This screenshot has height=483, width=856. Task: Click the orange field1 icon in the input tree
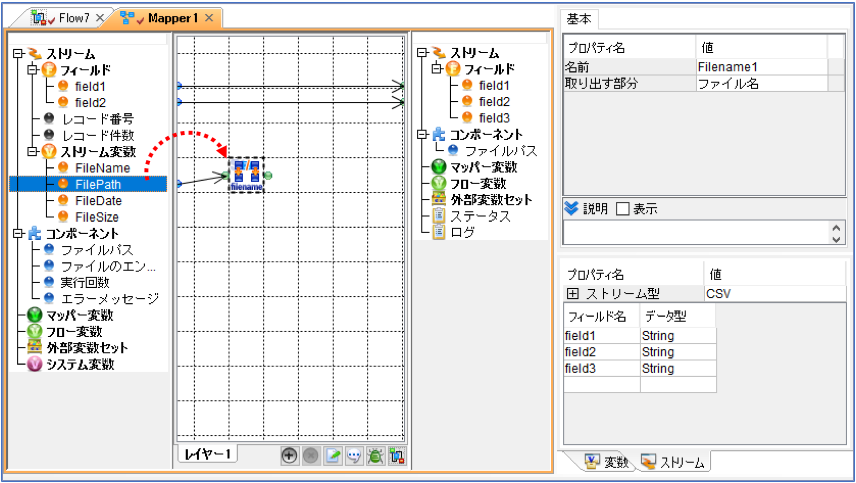63,86
